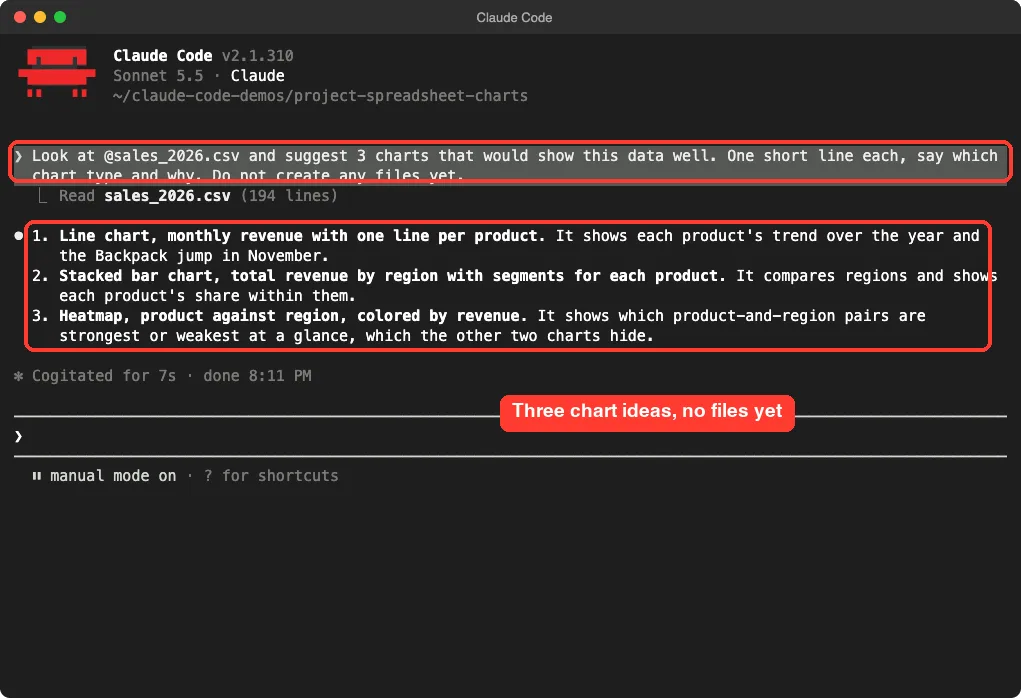This screenshot has height=698, width=1021.
Task: Click the 'Line chart, monthly revenue' suggestion heading
Action: pyautogui.click(x=302, y=236)
